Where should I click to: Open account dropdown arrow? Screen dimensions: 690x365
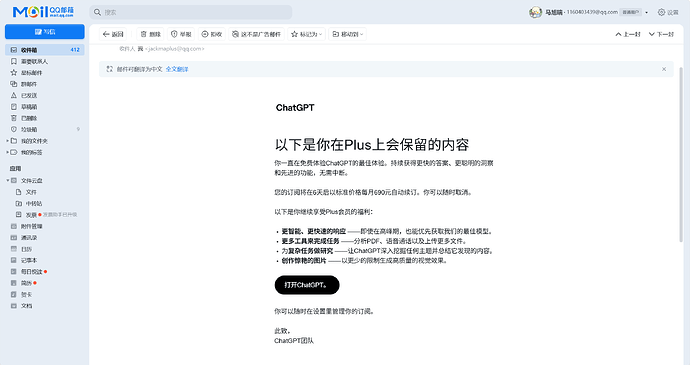646,12
